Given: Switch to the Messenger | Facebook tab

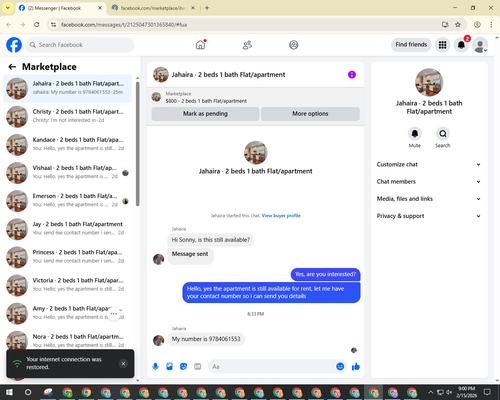Looking at the screenshot, I should point(61,8).
